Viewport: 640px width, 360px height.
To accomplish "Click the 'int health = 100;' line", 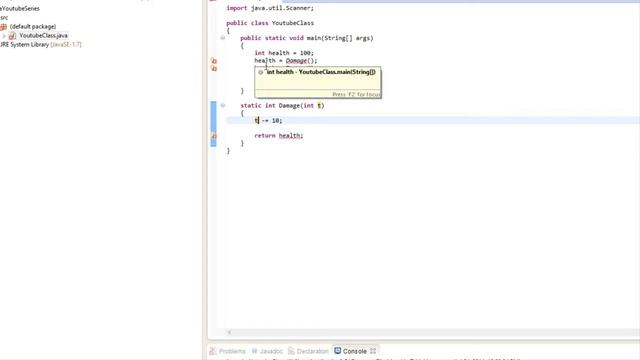I will [284, 53].
